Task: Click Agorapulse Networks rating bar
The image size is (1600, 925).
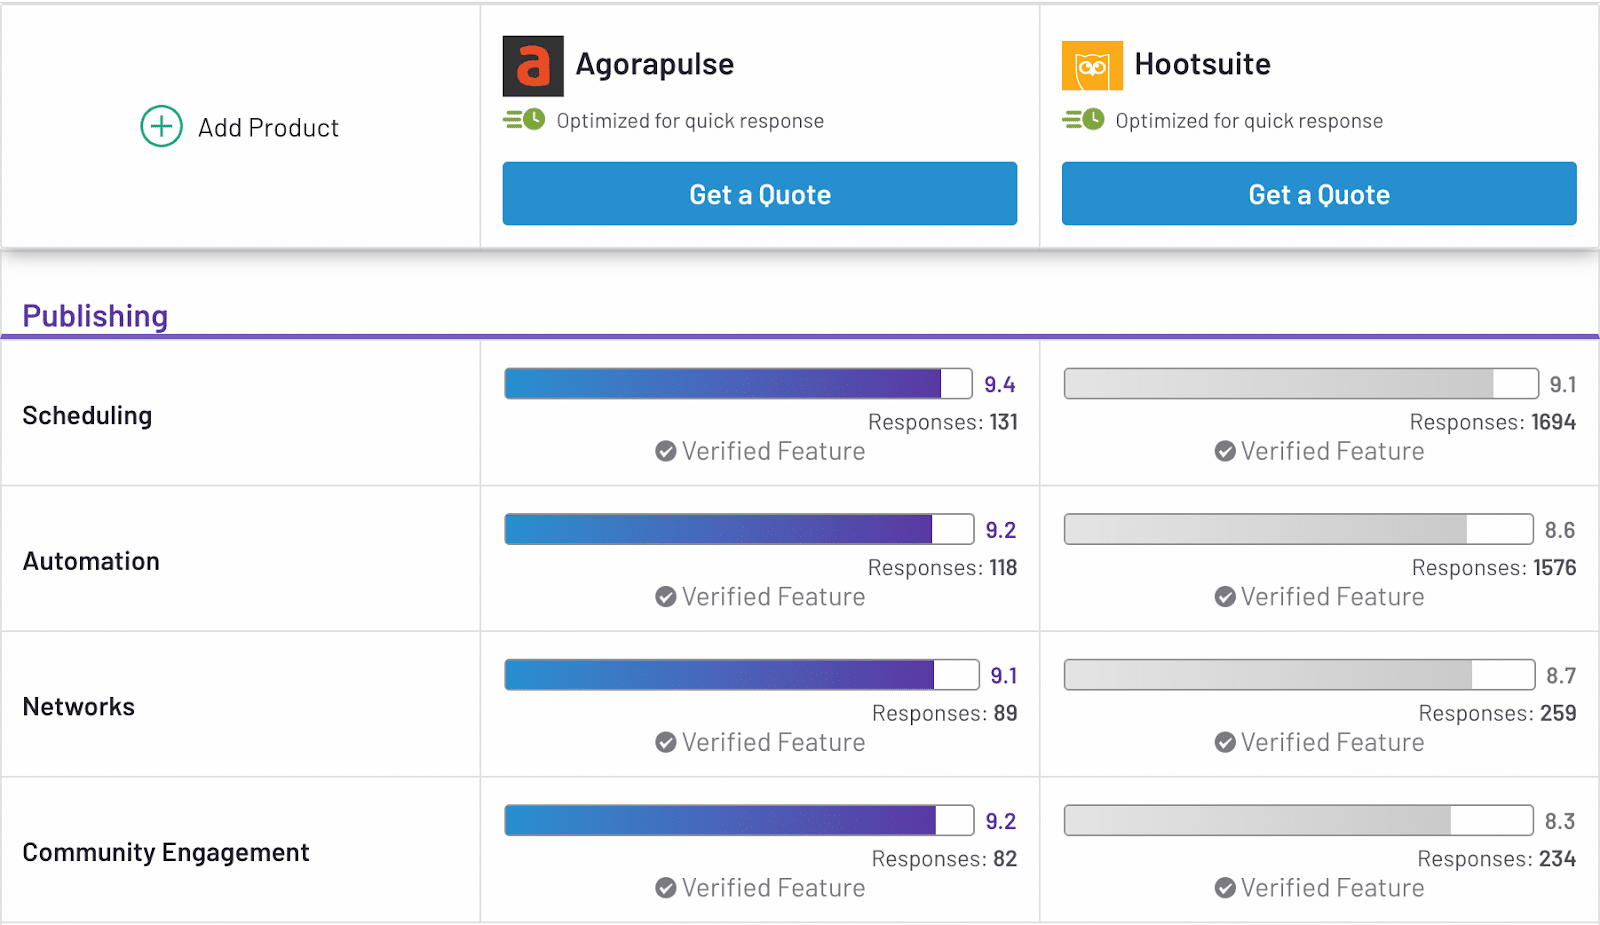Action: coord(742,675)
